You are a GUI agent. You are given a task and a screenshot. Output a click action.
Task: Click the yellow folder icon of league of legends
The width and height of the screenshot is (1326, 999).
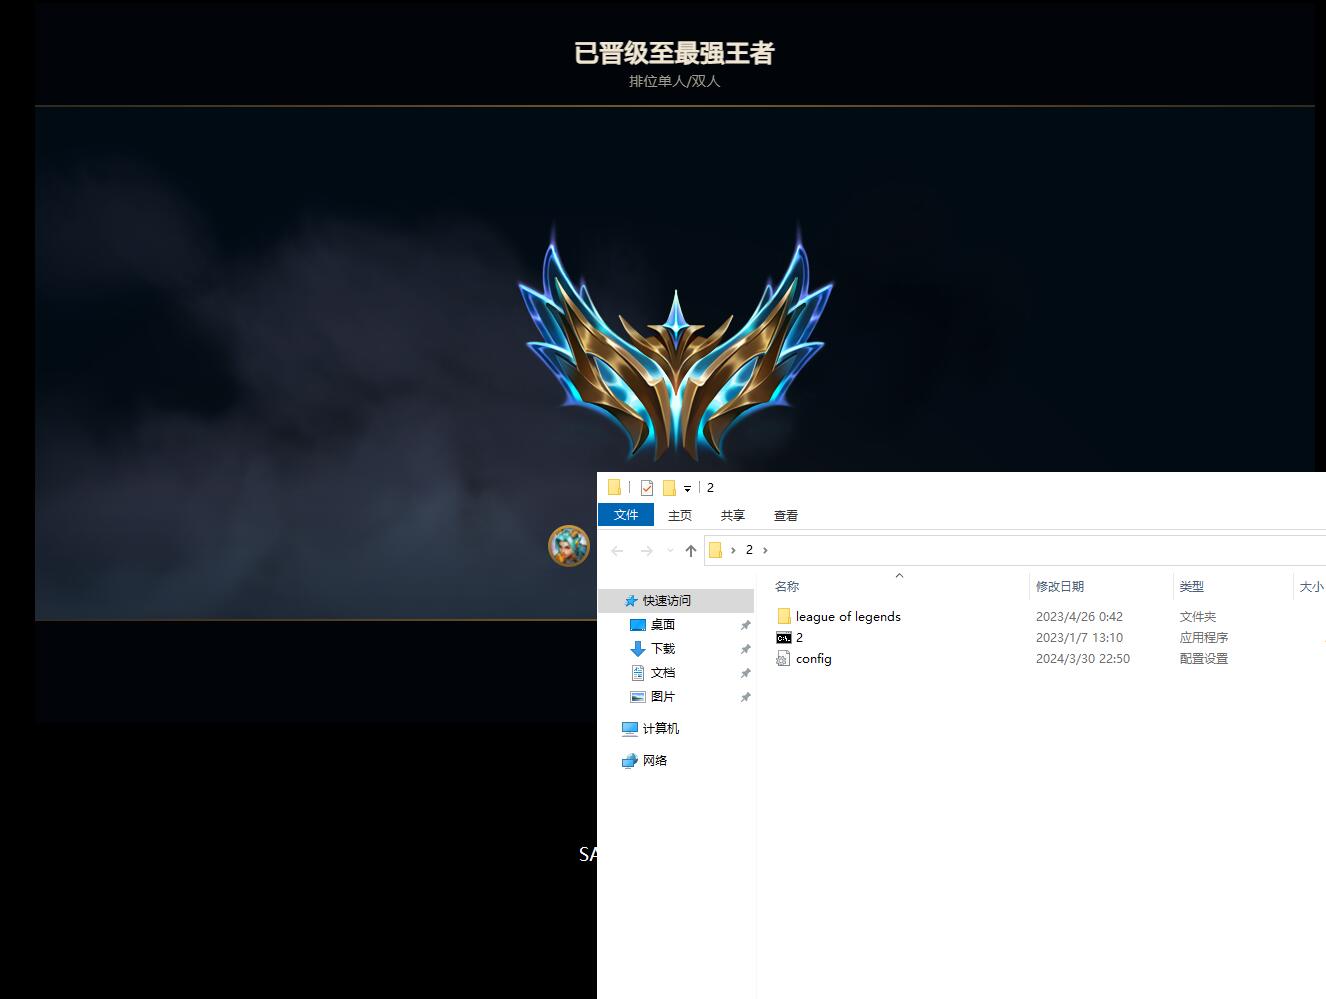click(784, 616)
